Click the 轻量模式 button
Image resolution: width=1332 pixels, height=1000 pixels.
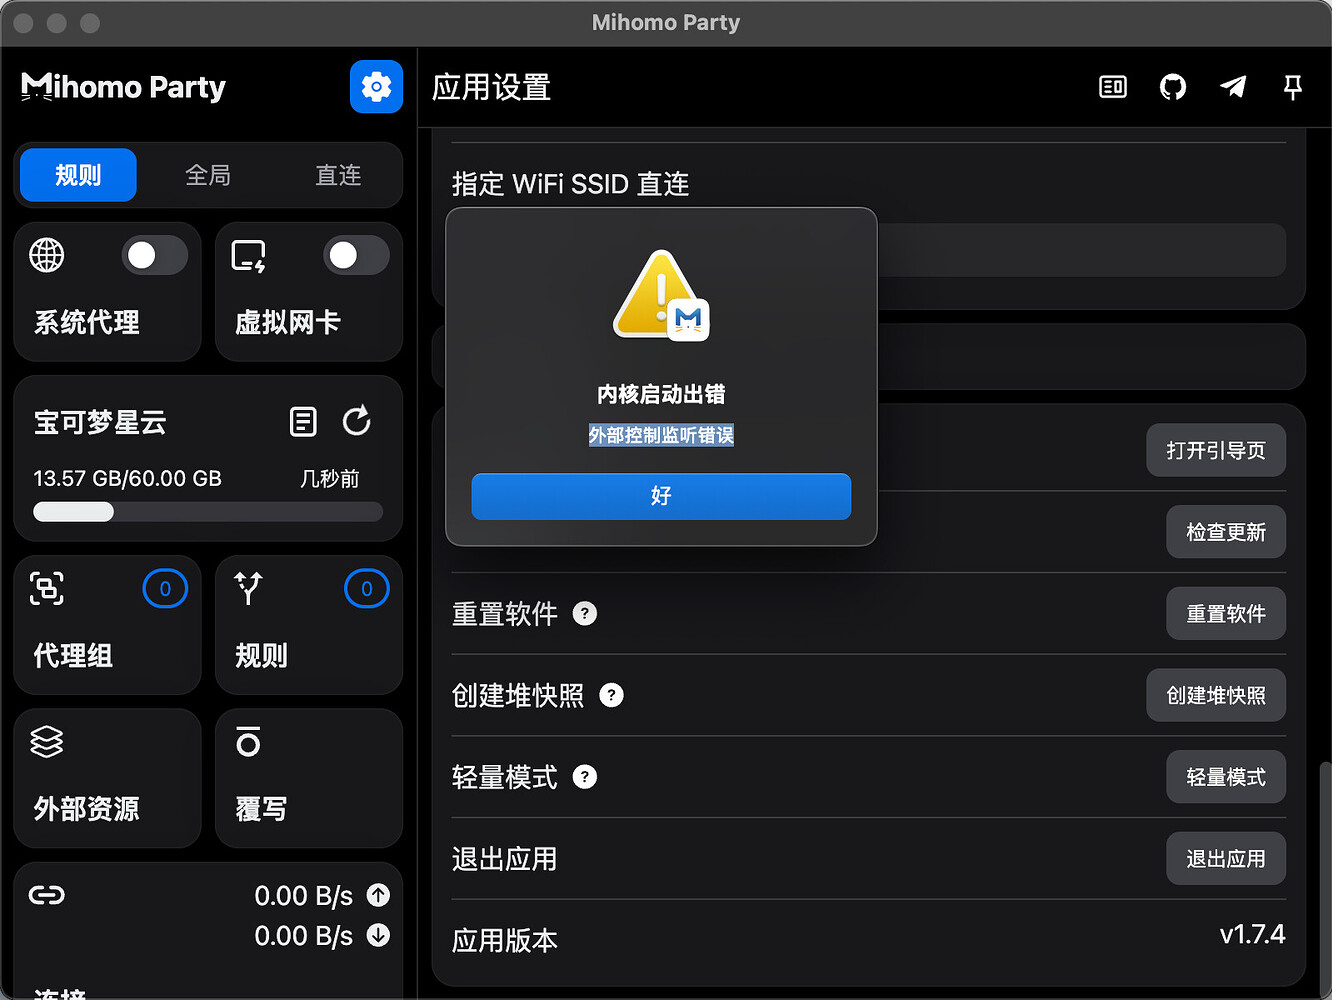click(1226, 777)
